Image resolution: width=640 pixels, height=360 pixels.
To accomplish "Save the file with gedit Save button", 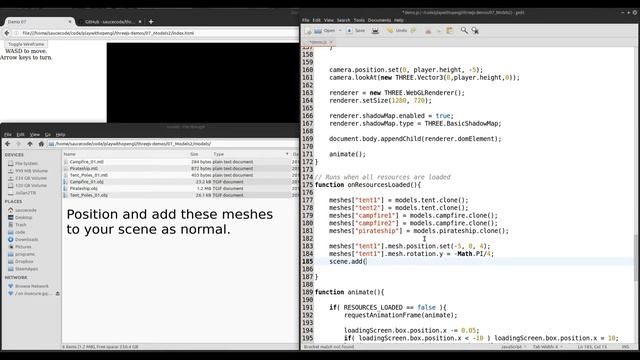I will 356,31.
